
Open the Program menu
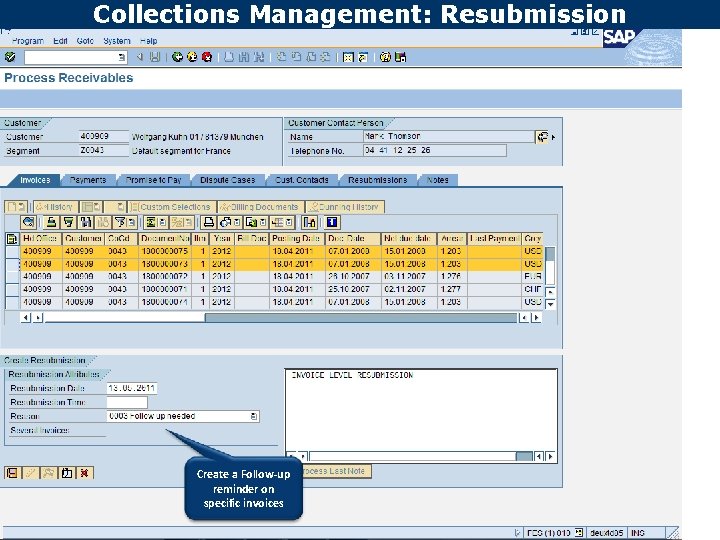click(28, 41)
